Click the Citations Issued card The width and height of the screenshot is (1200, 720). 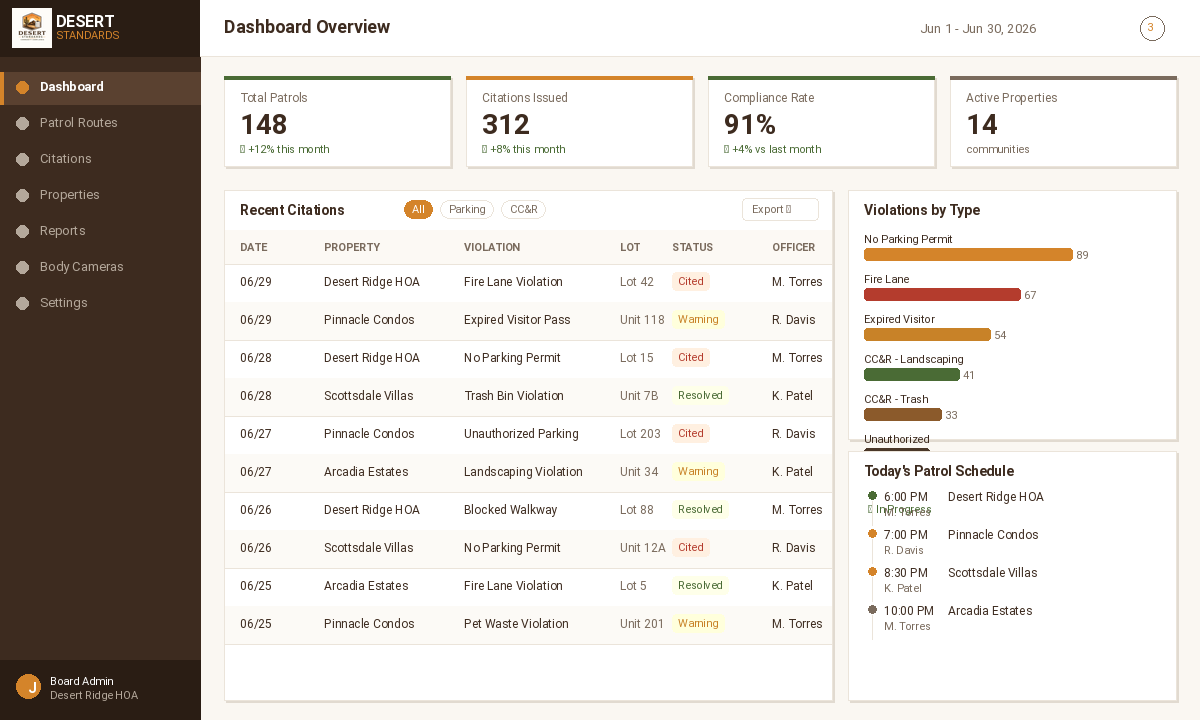(x=580, y=122)
